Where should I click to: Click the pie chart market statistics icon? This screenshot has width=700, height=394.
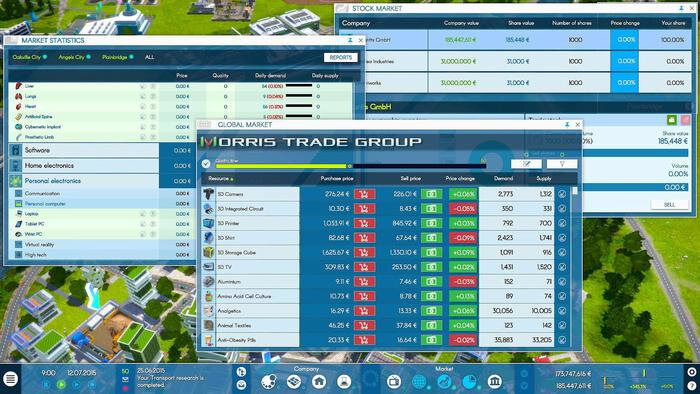coord(469,382)
